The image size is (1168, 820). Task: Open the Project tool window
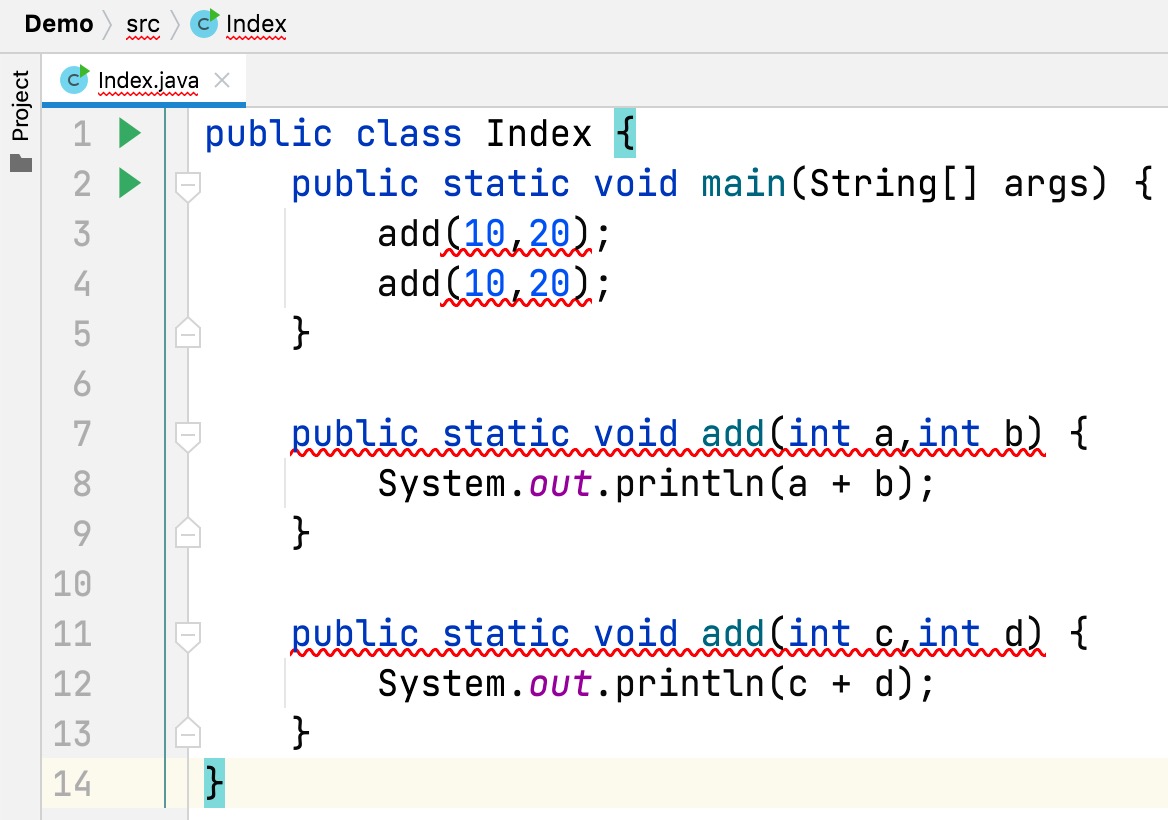pos(21,106)
